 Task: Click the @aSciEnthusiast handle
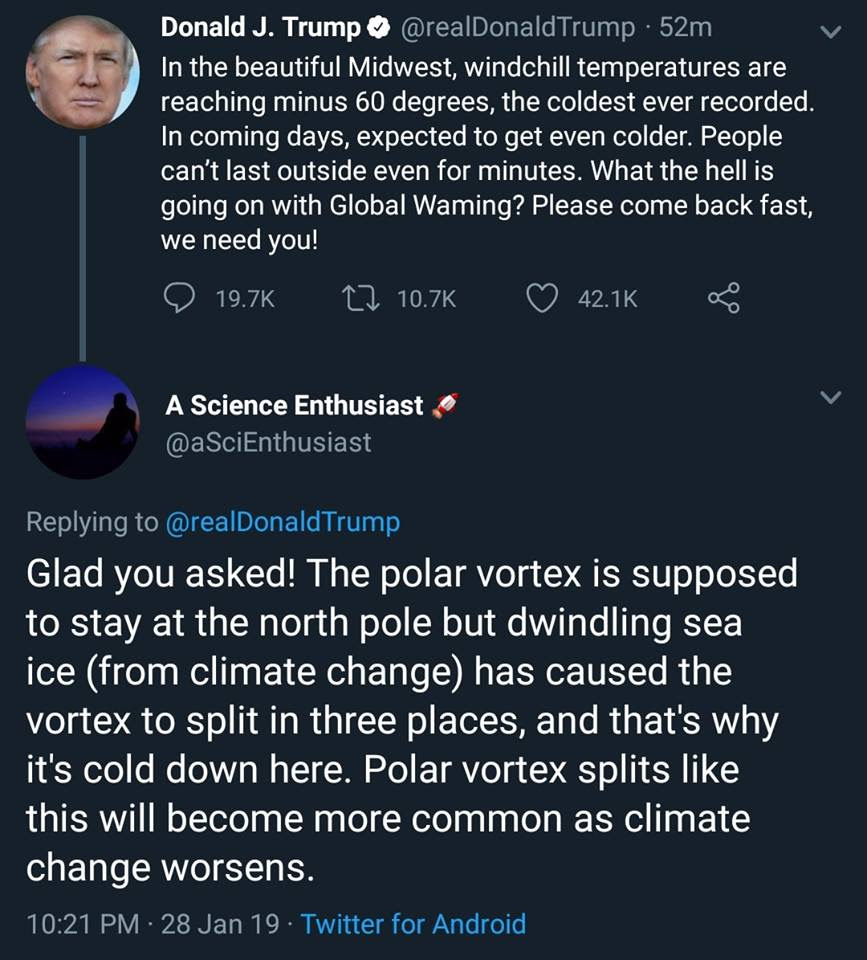(x=268, y=443)
